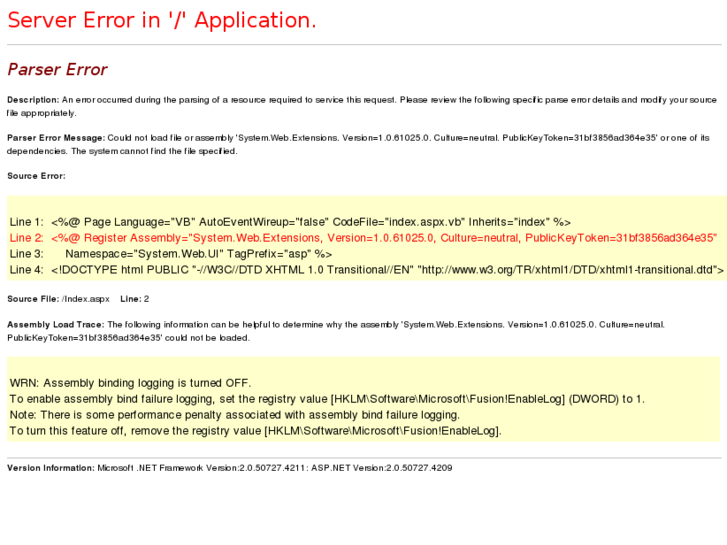Click the 'PublicKeyToken=31bf3856ad364e35' could not be loaded line

tap(128, 338)
